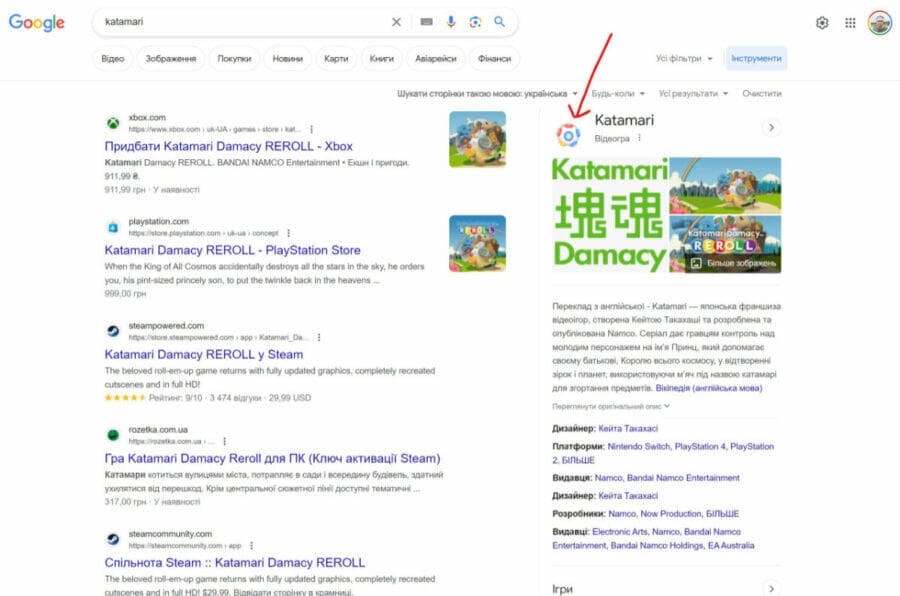The image size is (900, 596).
Task: Switch to the Книги tab
Action: [x=382, y=59]
